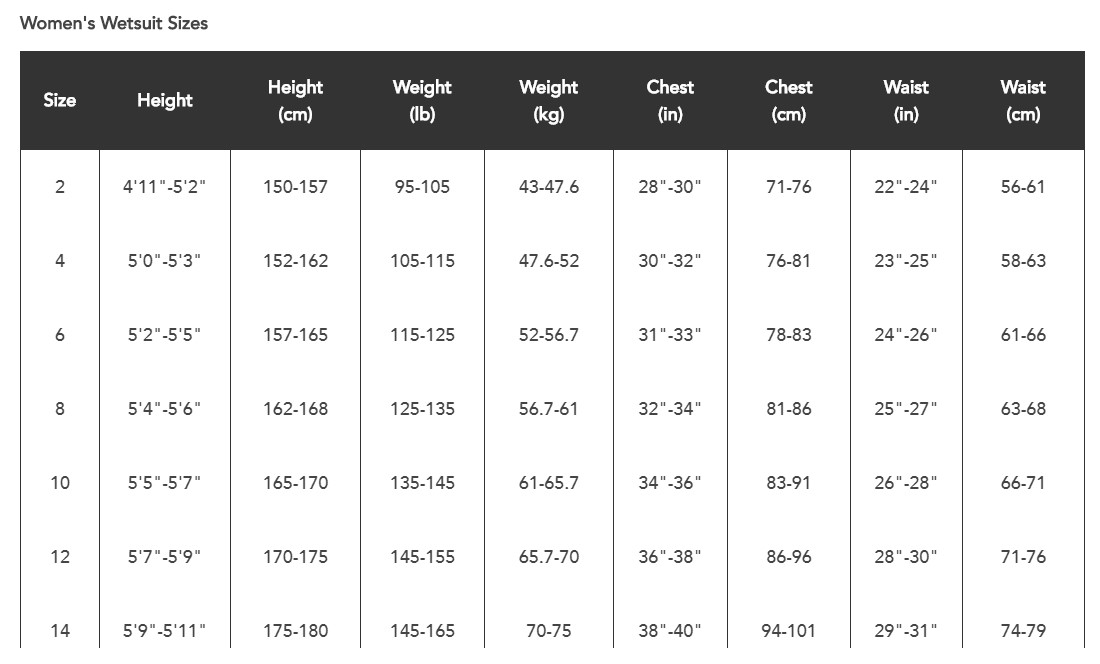Select the 157-165 height cell
The width and height of the screenshot is (1100, 664).
click(x=295, y=335)
